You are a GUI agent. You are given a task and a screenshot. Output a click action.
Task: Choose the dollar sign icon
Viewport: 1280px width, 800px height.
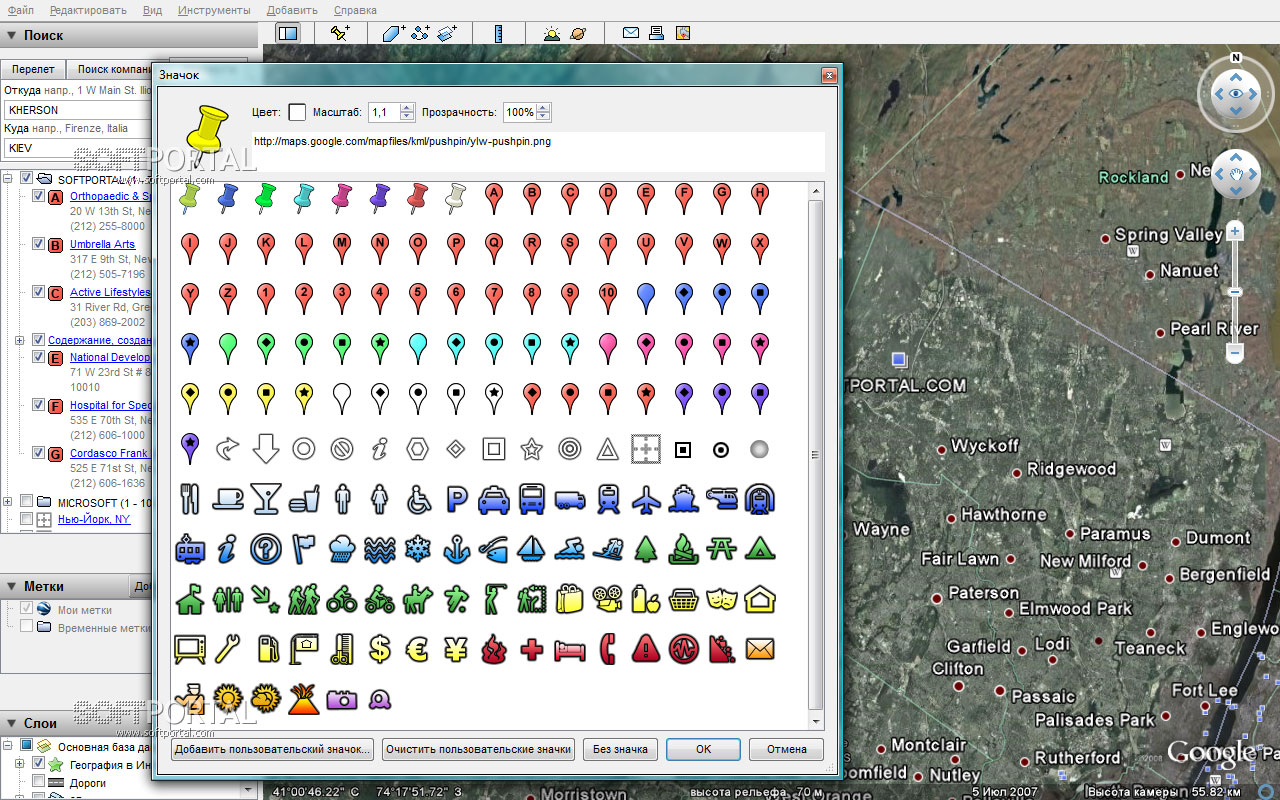coord(380,648)
